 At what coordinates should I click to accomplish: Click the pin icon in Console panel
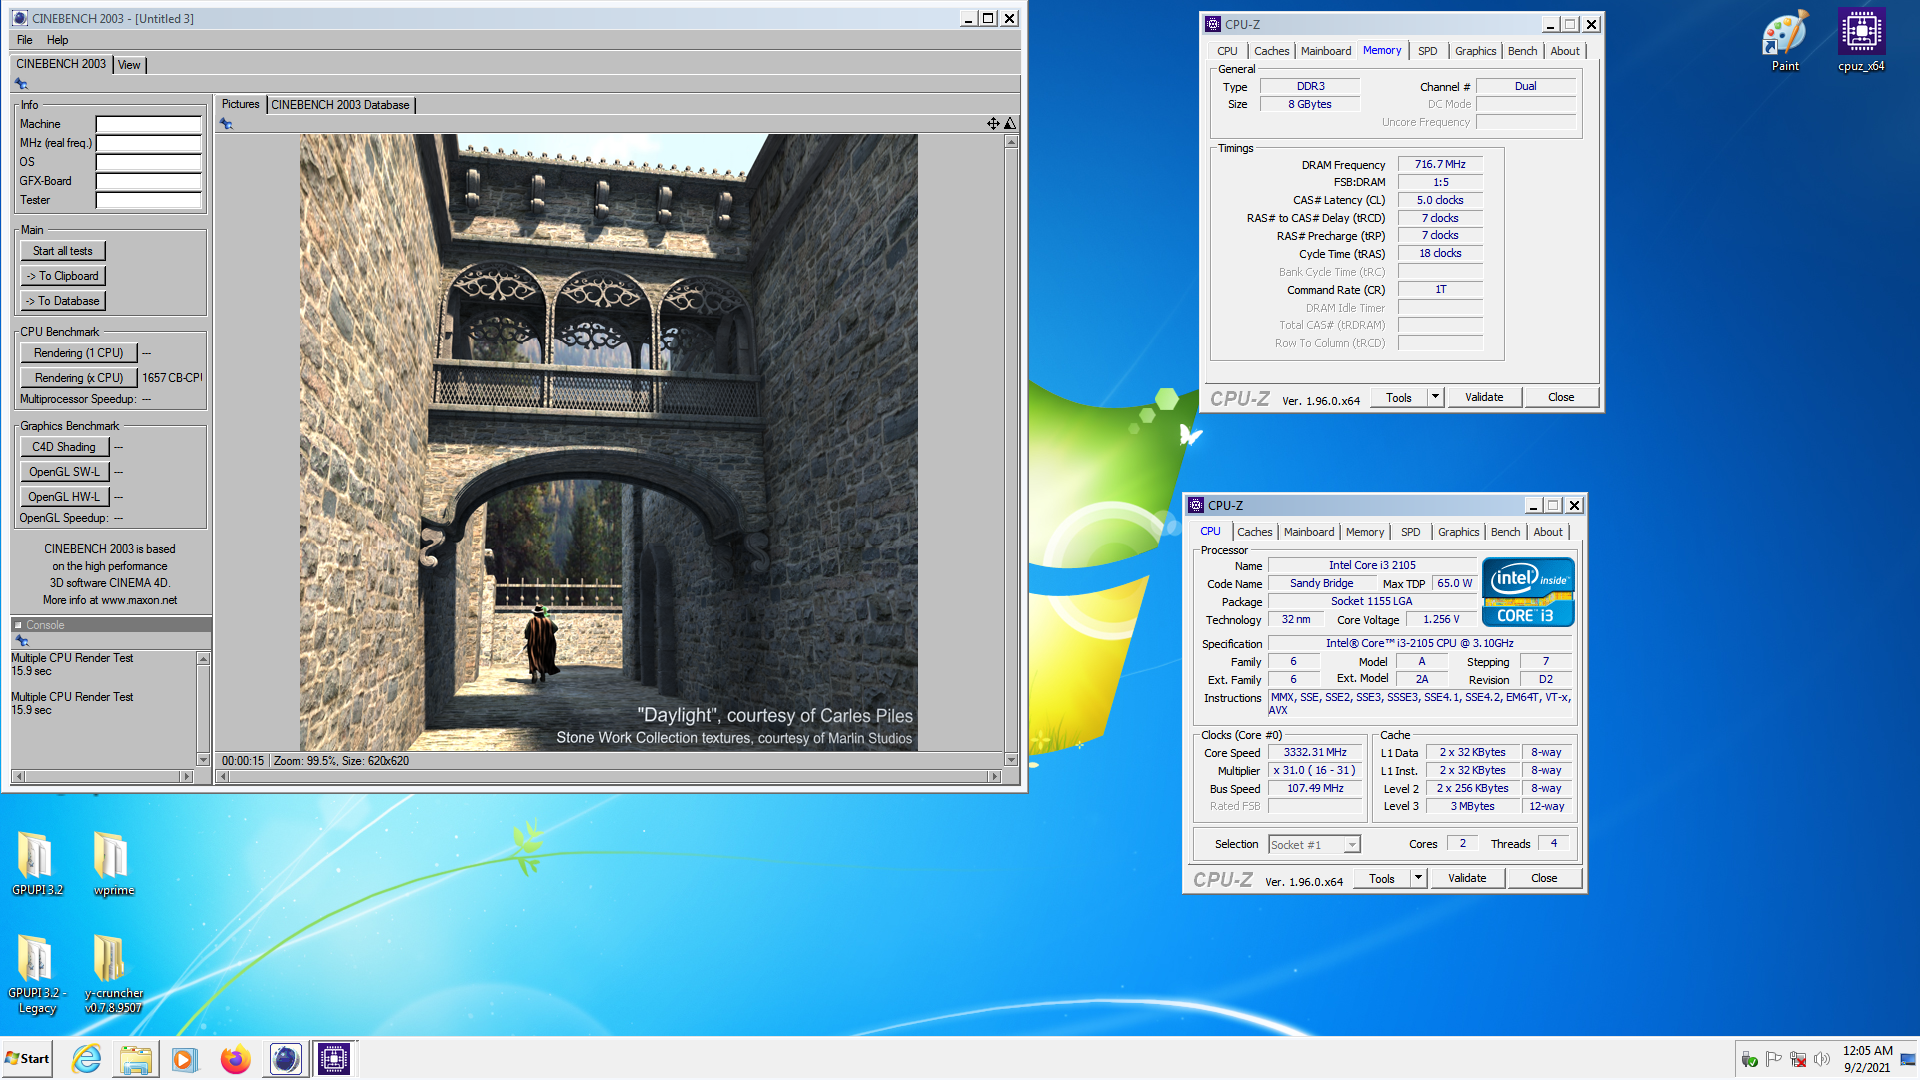[21, 641]
